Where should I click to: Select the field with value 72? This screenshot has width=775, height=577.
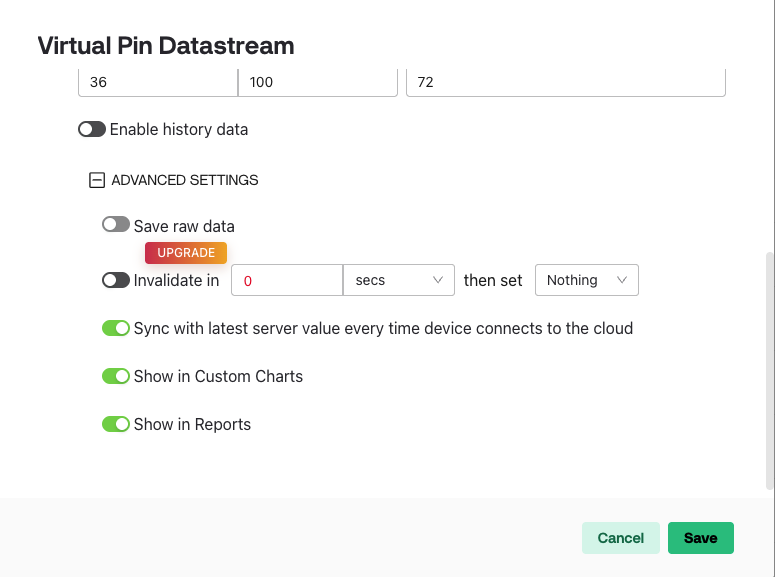pyautogui.click(x=565, y=82)
